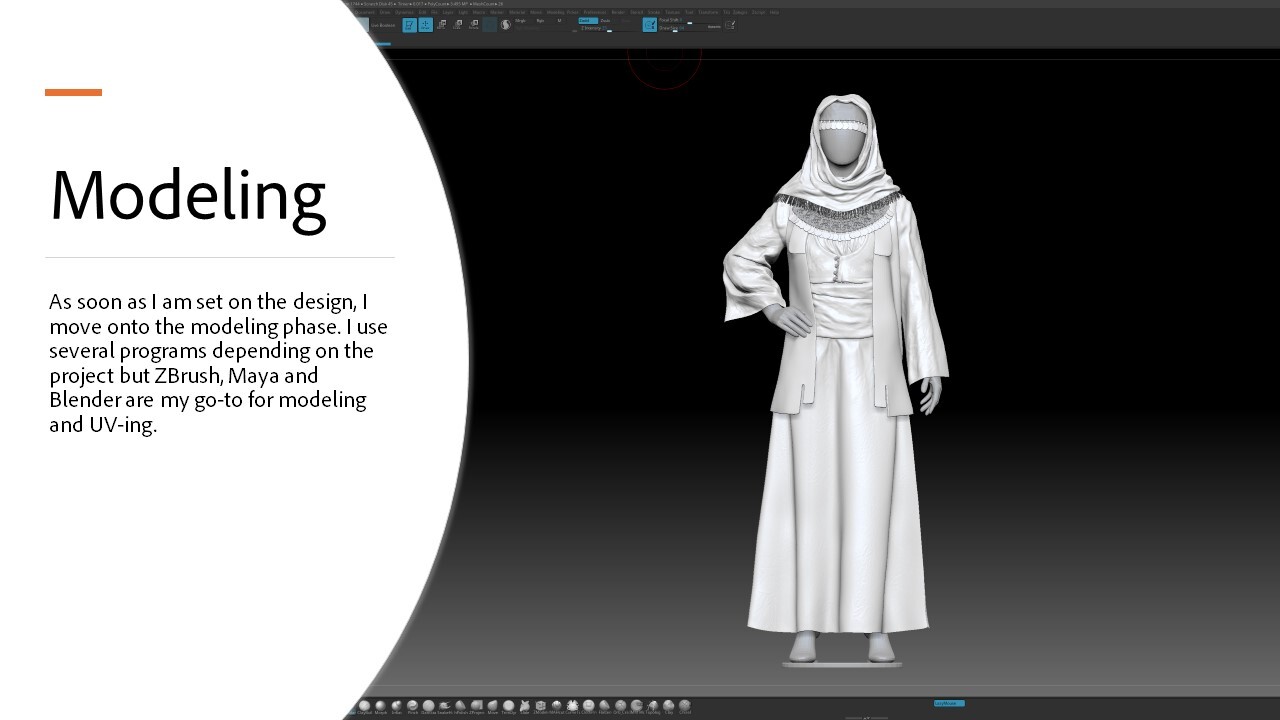Select the Chisel brush
1280x720 pixels.
pos(684,705)
